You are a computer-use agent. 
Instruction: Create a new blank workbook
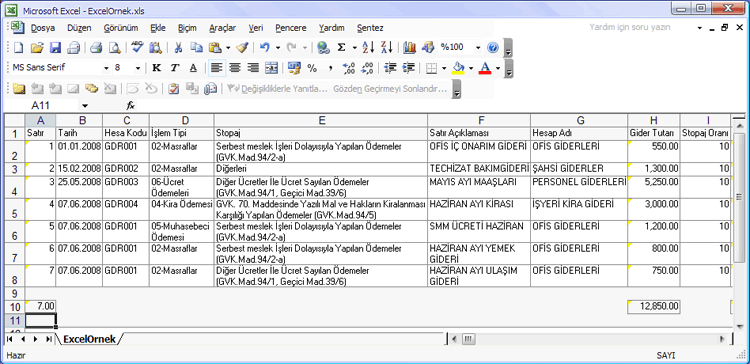tap(18, 47)
